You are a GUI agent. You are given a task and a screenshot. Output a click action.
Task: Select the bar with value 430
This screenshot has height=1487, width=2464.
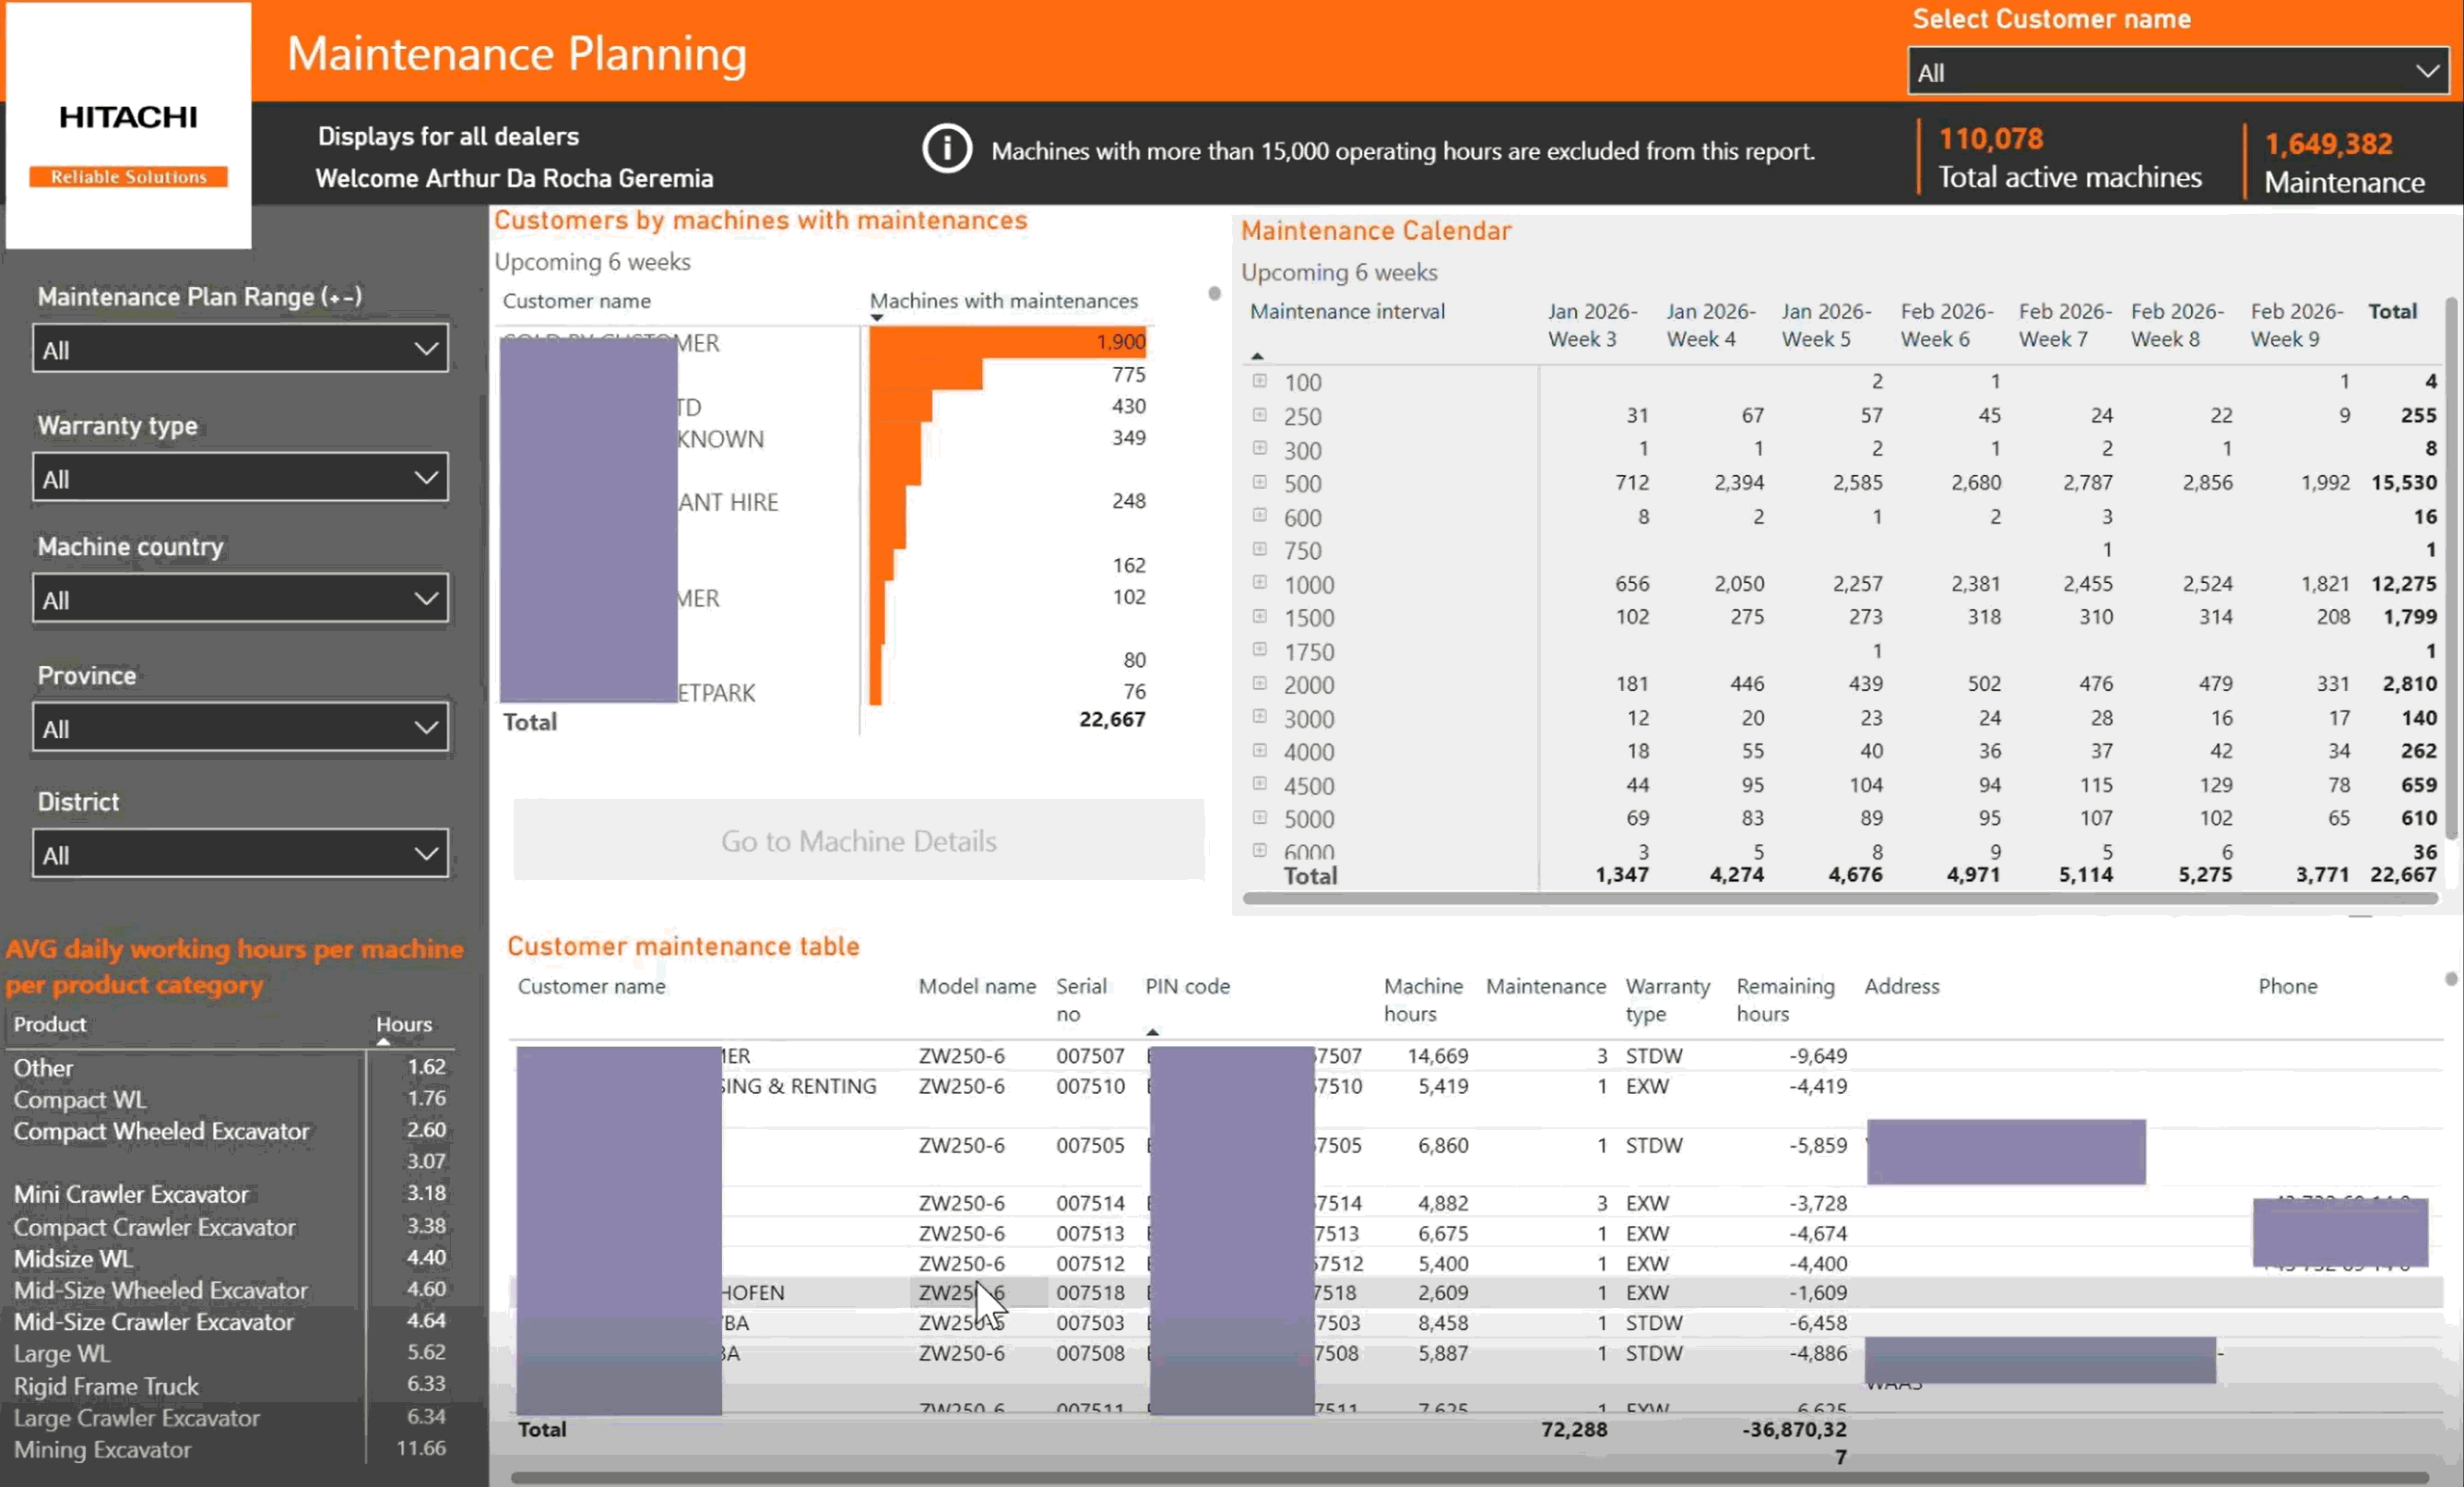(900, 406)
